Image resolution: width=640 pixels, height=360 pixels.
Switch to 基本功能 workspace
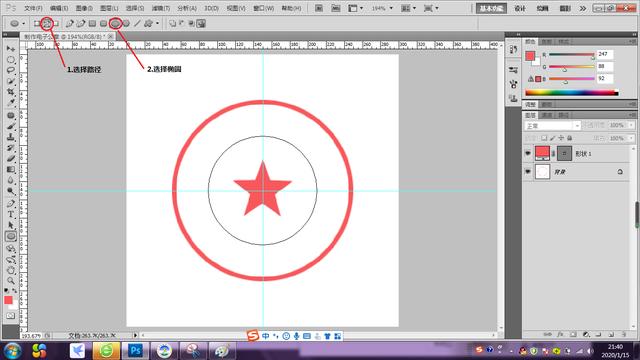[x=491, y=8]
